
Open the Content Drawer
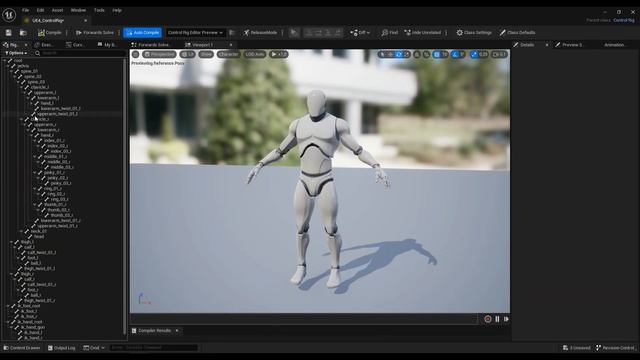point(22,348)
